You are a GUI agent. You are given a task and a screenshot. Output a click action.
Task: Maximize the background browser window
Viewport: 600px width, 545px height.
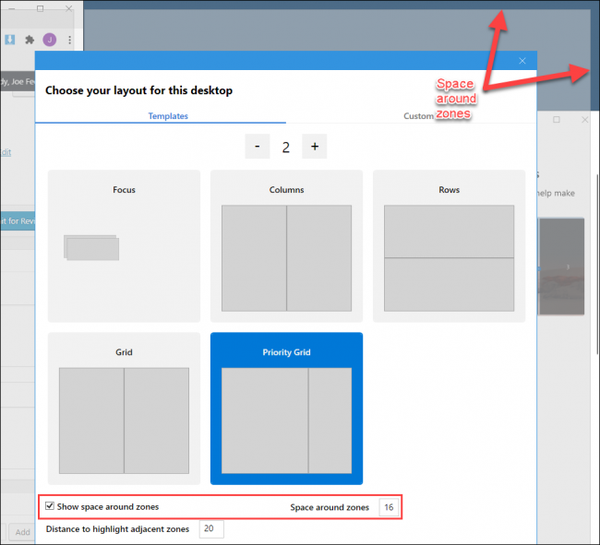(x=40, y=8)
